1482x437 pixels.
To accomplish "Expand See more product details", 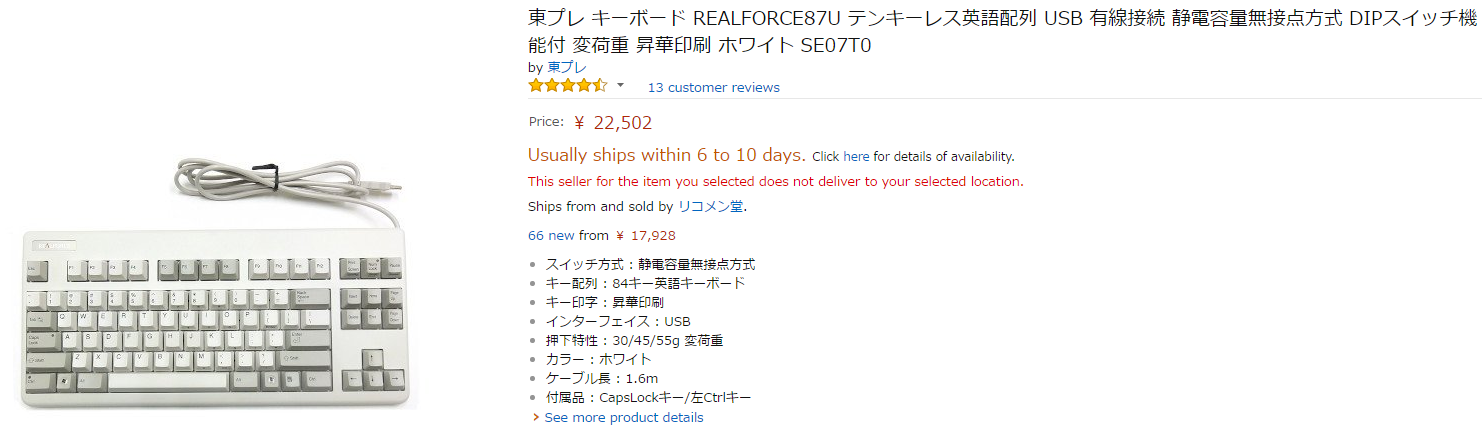I will click(623, 417).
